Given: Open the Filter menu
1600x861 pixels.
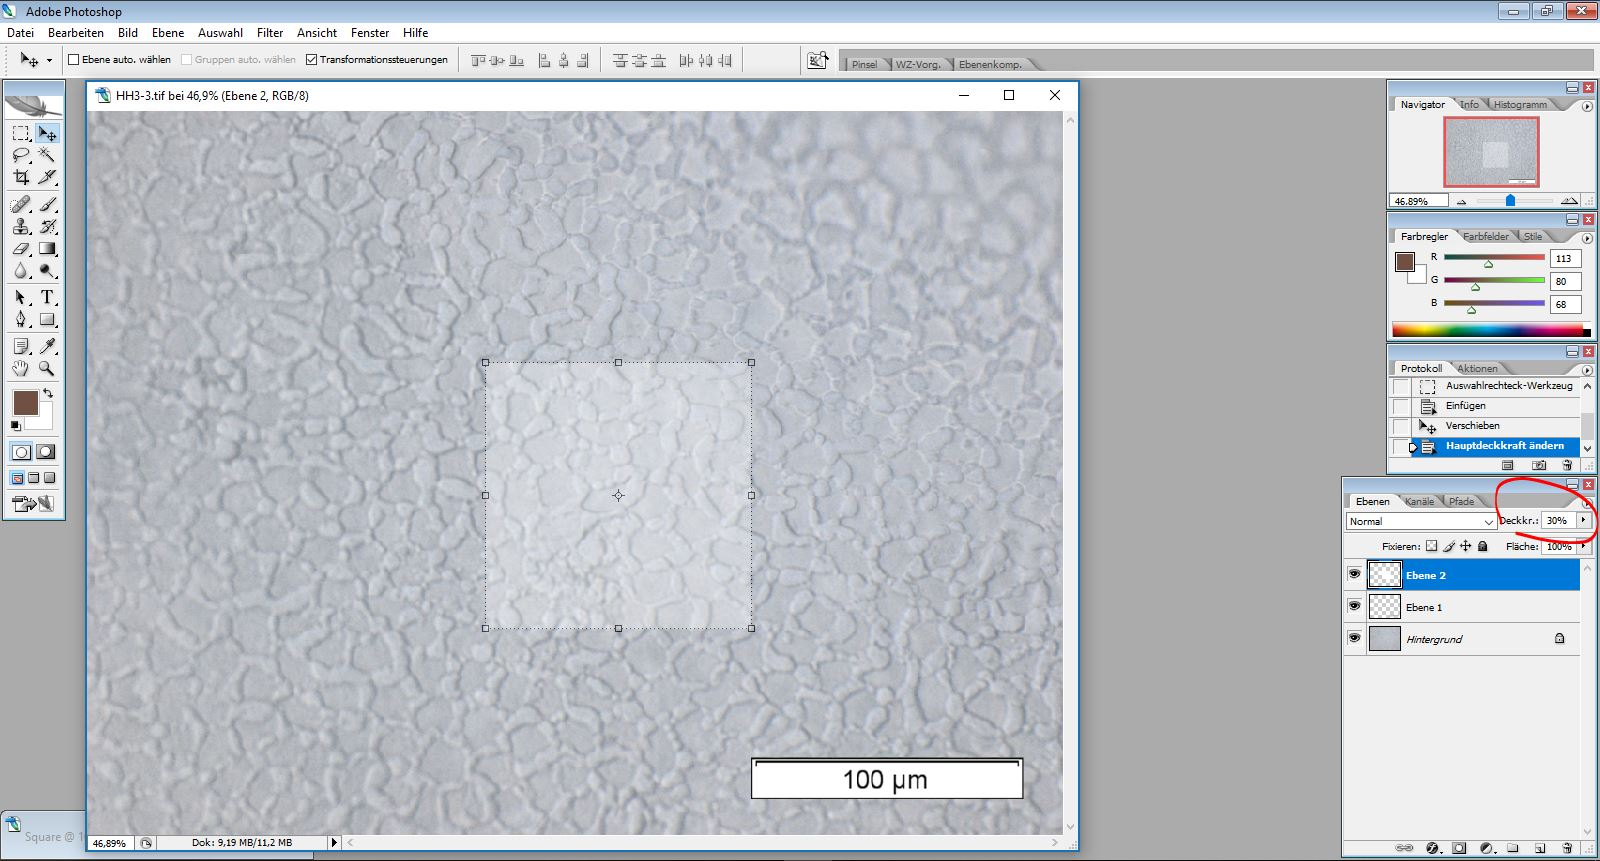Looking at the screenshot, I should coord(270,33).
